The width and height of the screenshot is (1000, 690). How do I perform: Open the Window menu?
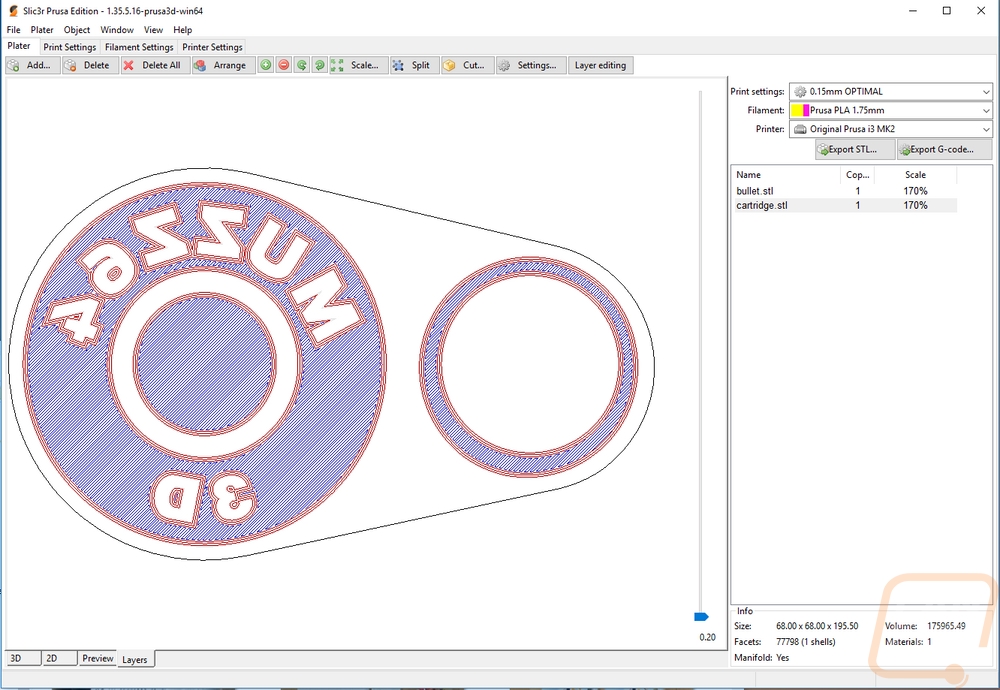(x=117, y=30)
